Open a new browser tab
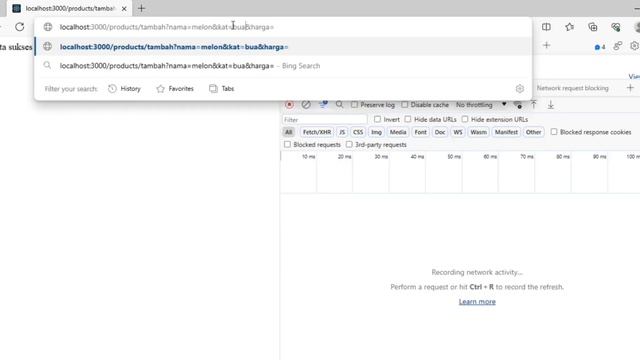640x360 pixels. coord(141,8)
